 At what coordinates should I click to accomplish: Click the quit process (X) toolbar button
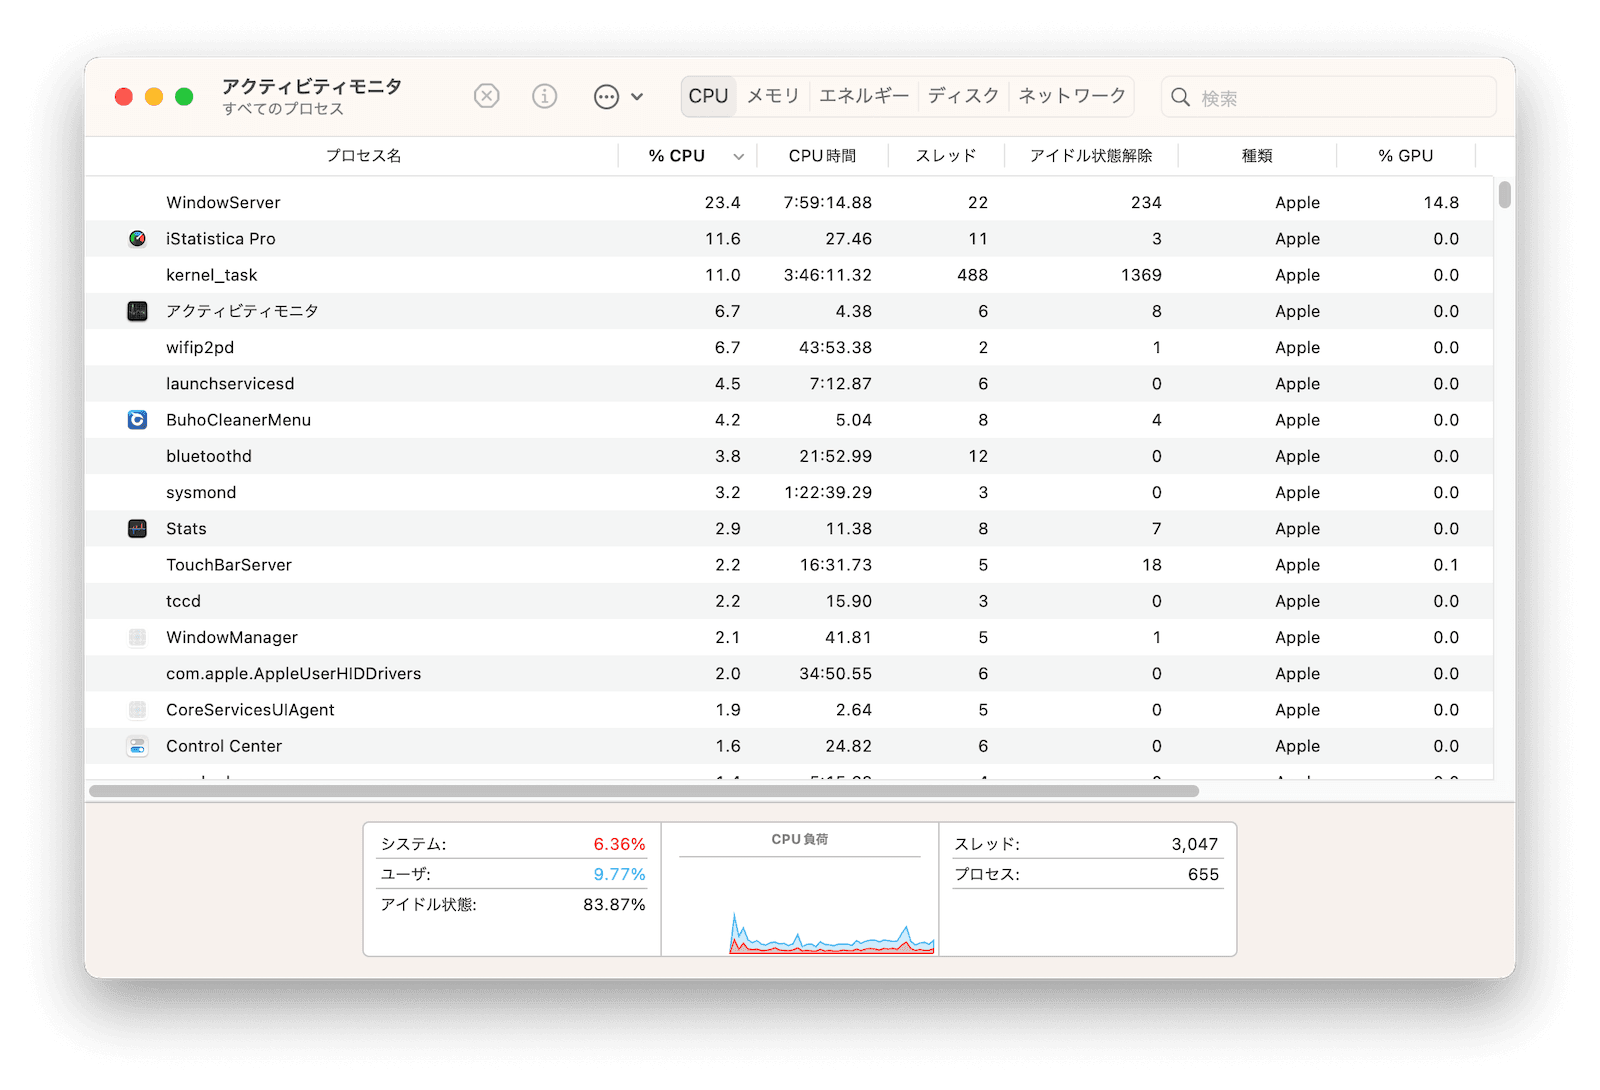click(487, 96)
